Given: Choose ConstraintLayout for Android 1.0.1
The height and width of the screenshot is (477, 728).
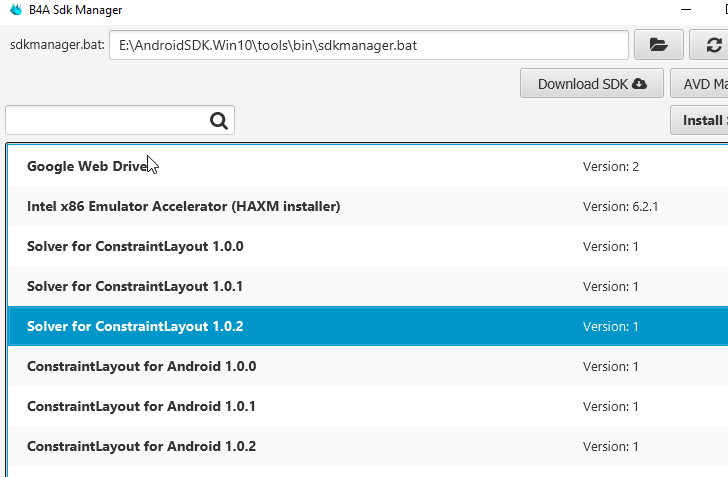Looking at the screenshot, I should pyautogui.click(x=141, y=406).
